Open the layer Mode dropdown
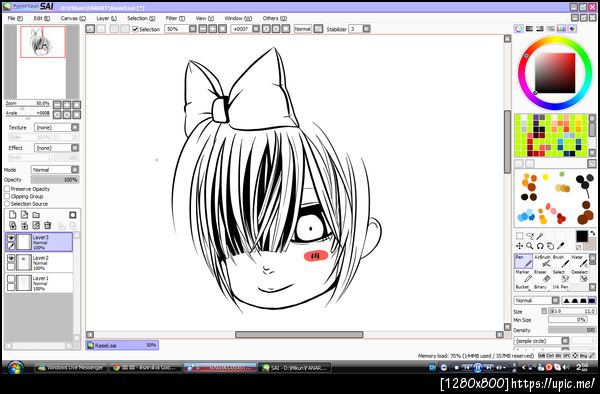Viewport: 600px width, 394px height. [x=55, y=169]
